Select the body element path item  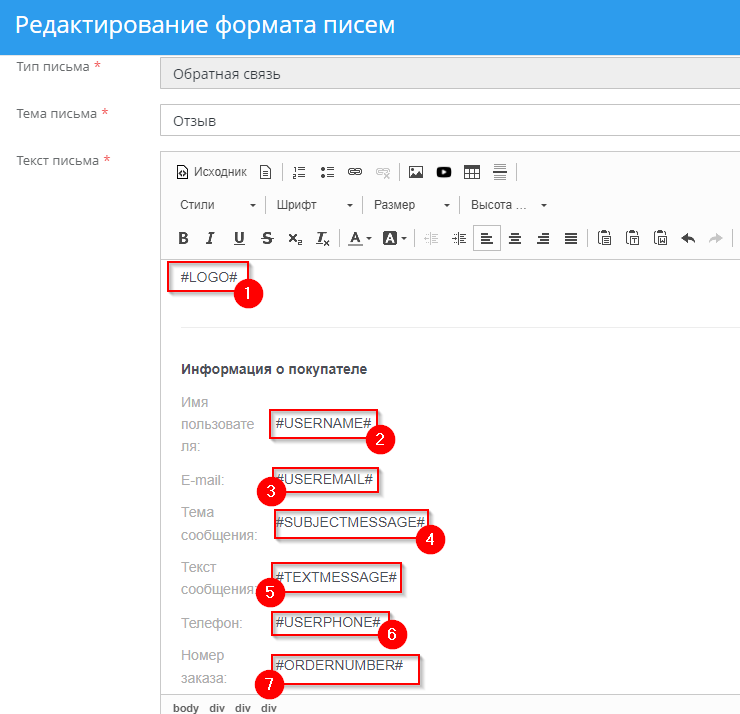click(185, 707)
